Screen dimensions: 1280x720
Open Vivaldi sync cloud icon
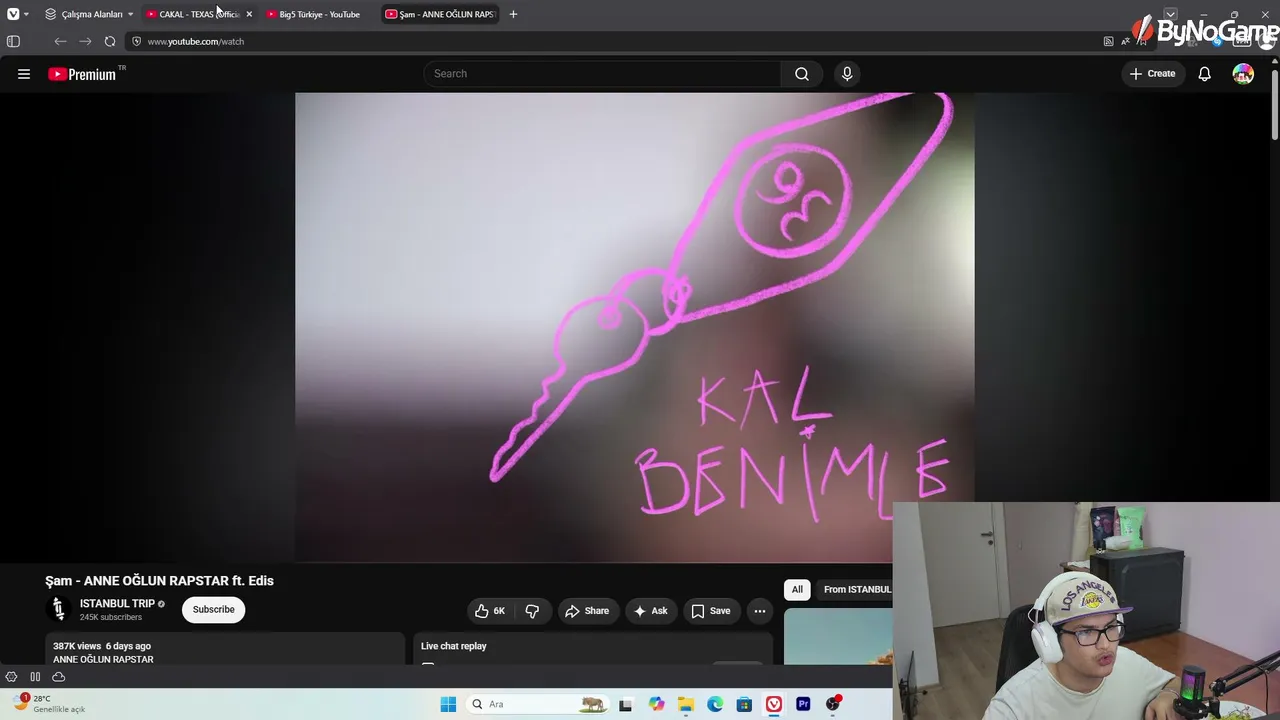tap(59, 677)
